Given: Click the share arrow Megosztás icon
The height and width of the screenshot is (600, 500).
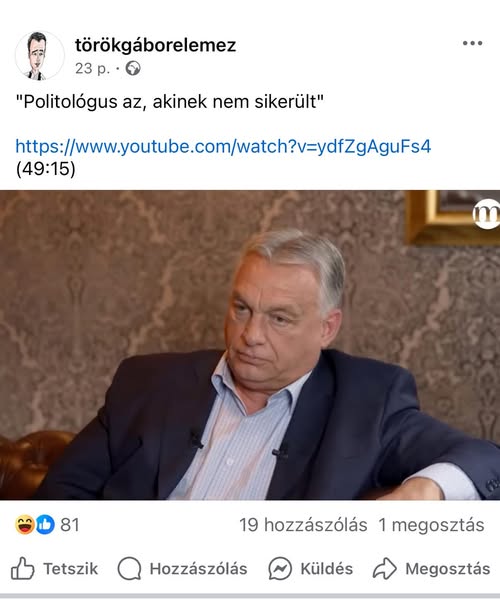Looking at the screenshot, I should [x=384, y=569].
